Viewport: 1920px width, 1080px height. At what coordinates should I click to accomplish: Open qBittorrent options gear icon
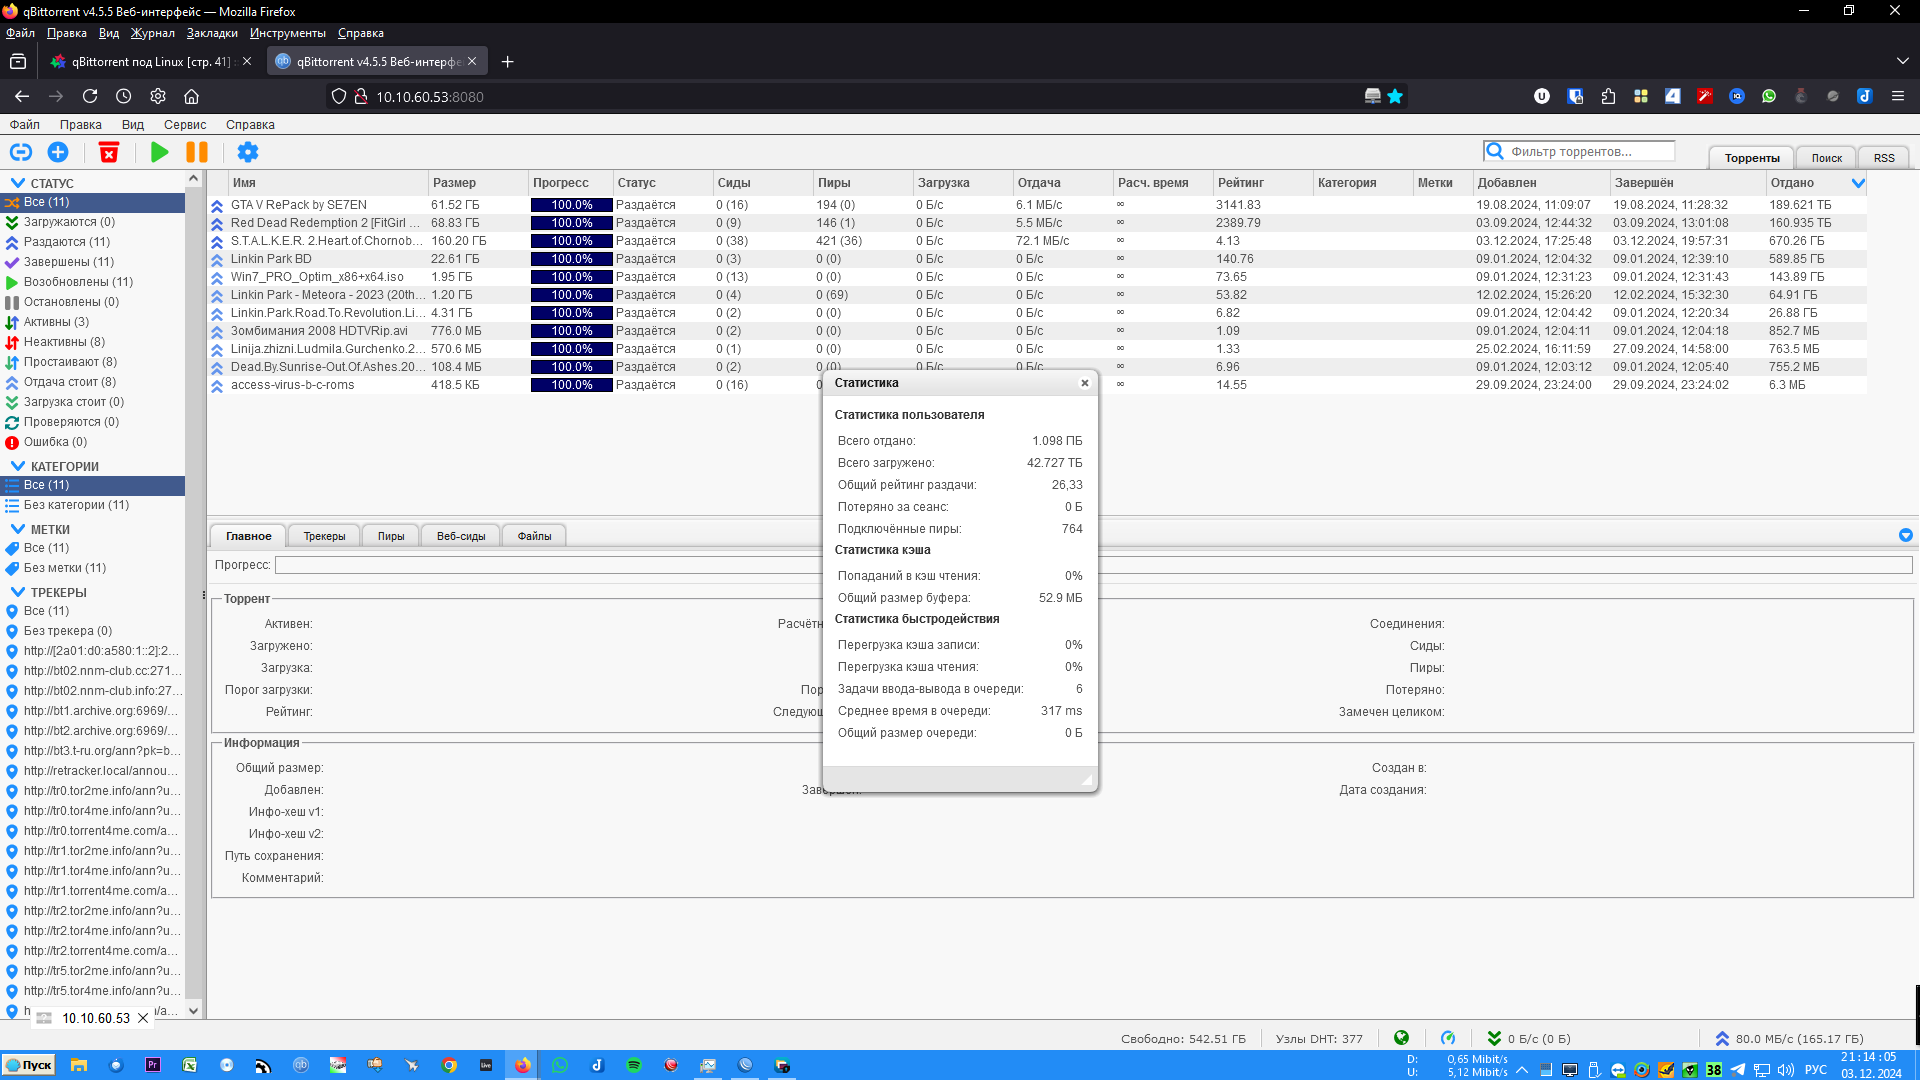tap(248, 152)
